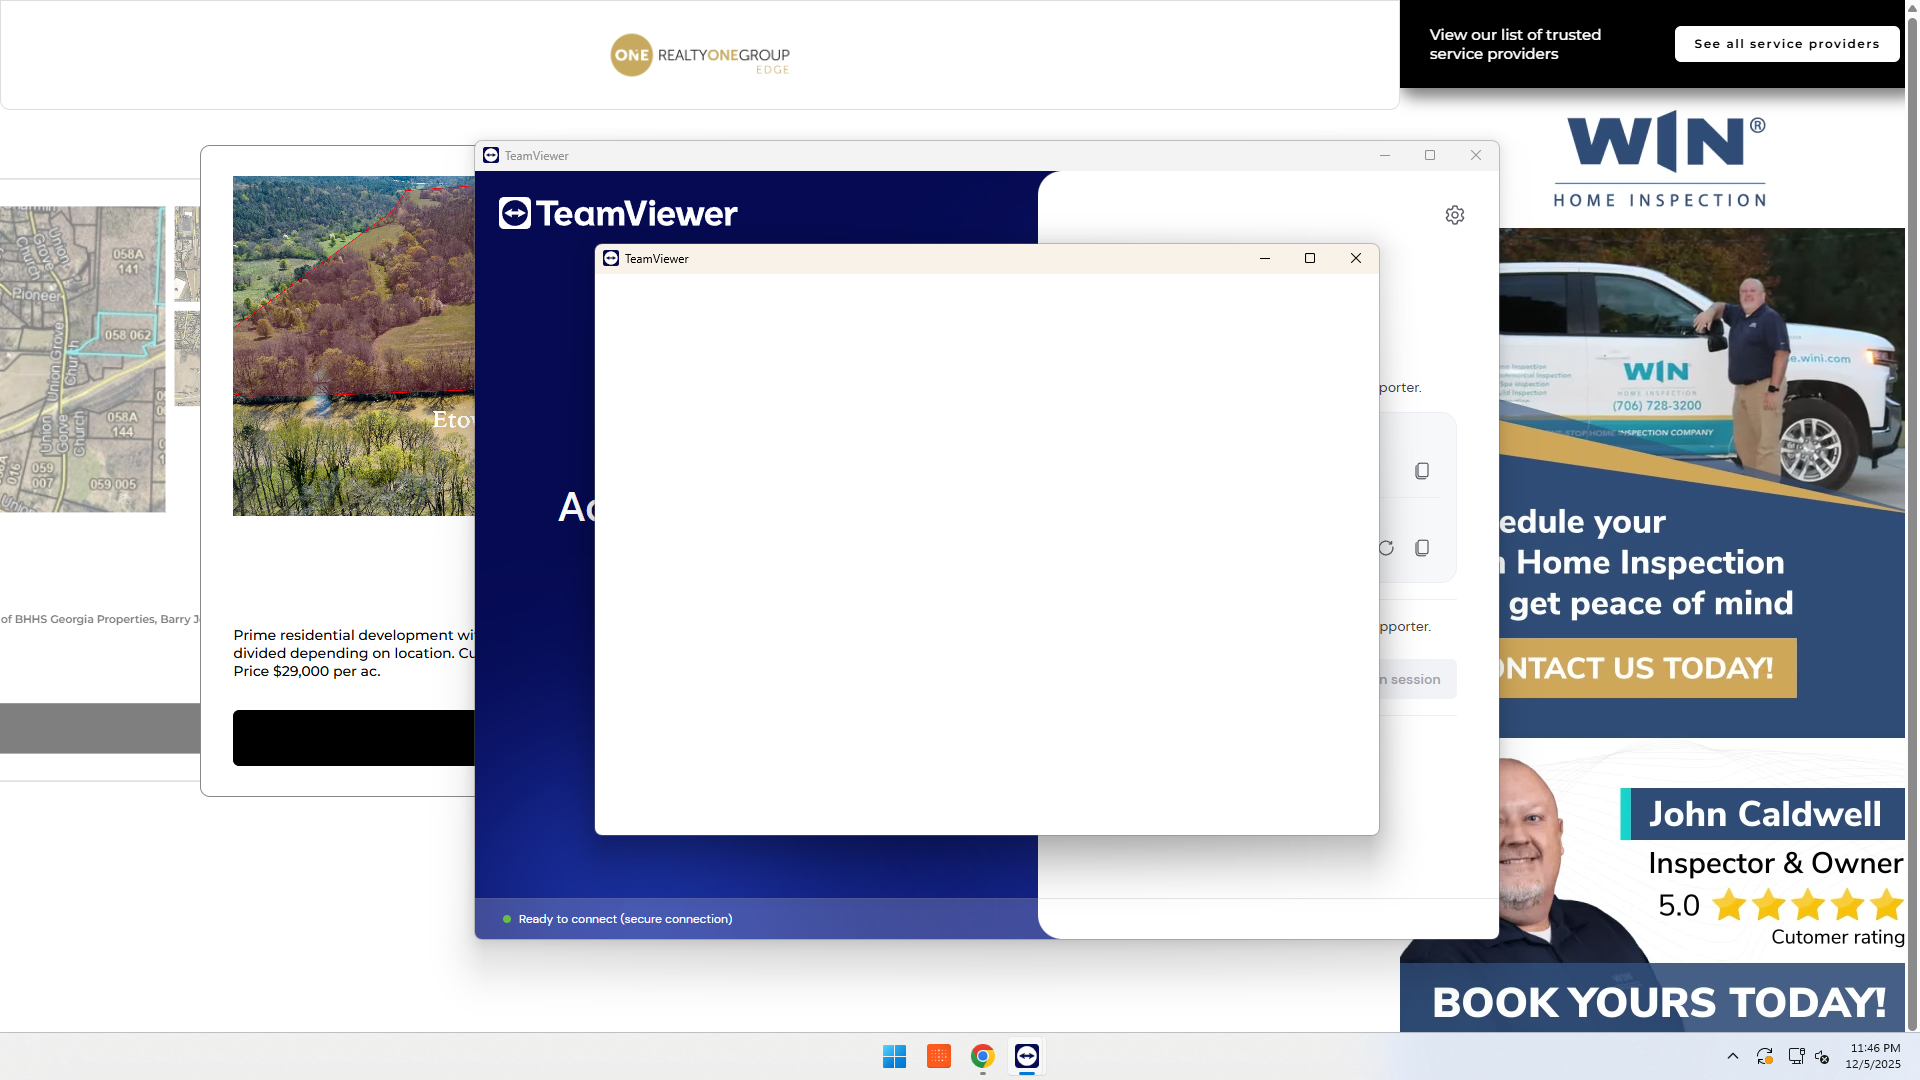1920x1080 pixels.
Task: Open the Windows Start menu
Action: point(894,1056)
